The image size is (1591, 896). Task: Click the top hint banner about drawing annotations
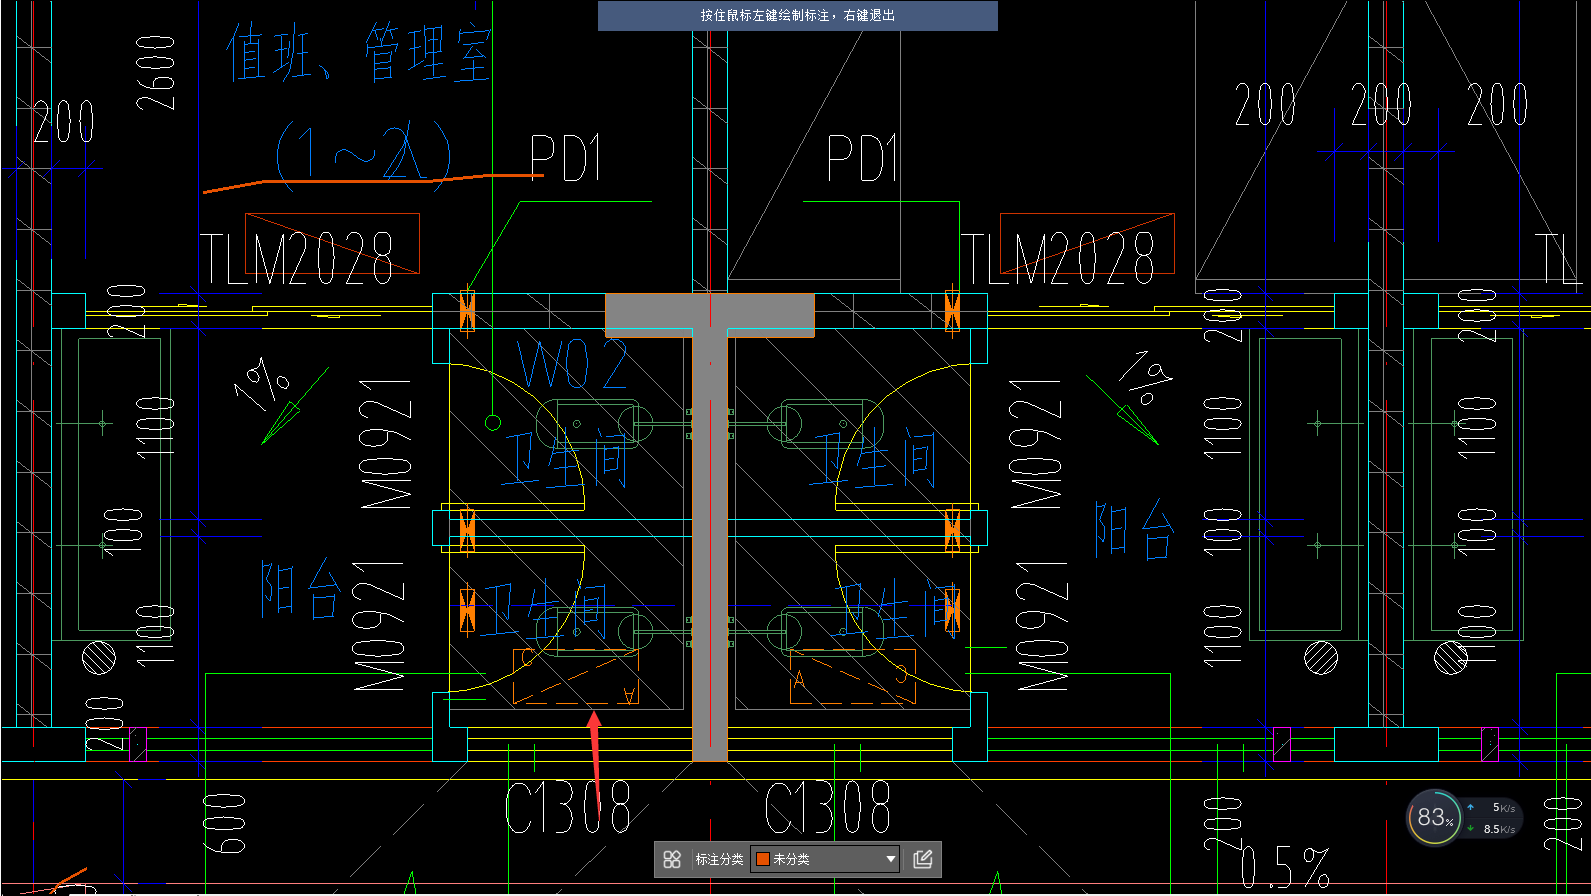[x=798, y=16]
